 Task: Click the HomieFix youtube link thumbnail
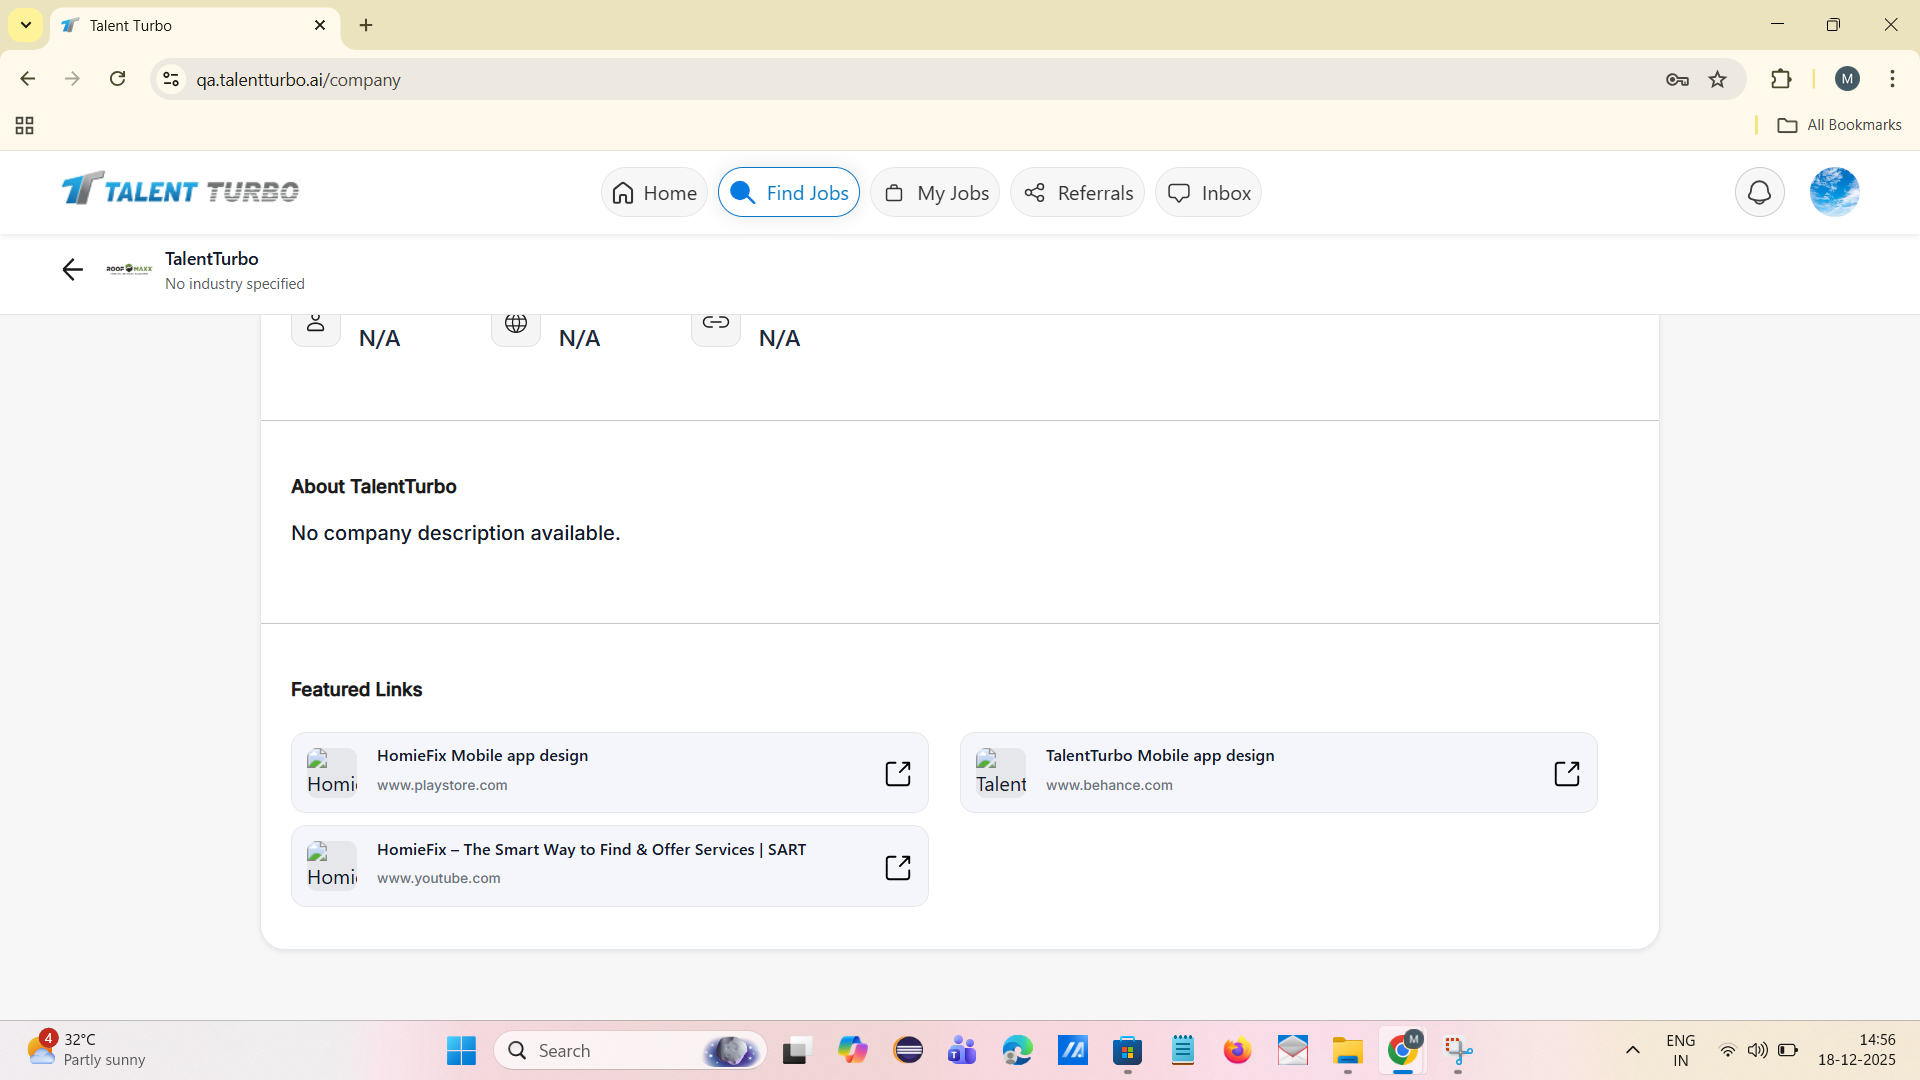[x=332, y=866]
